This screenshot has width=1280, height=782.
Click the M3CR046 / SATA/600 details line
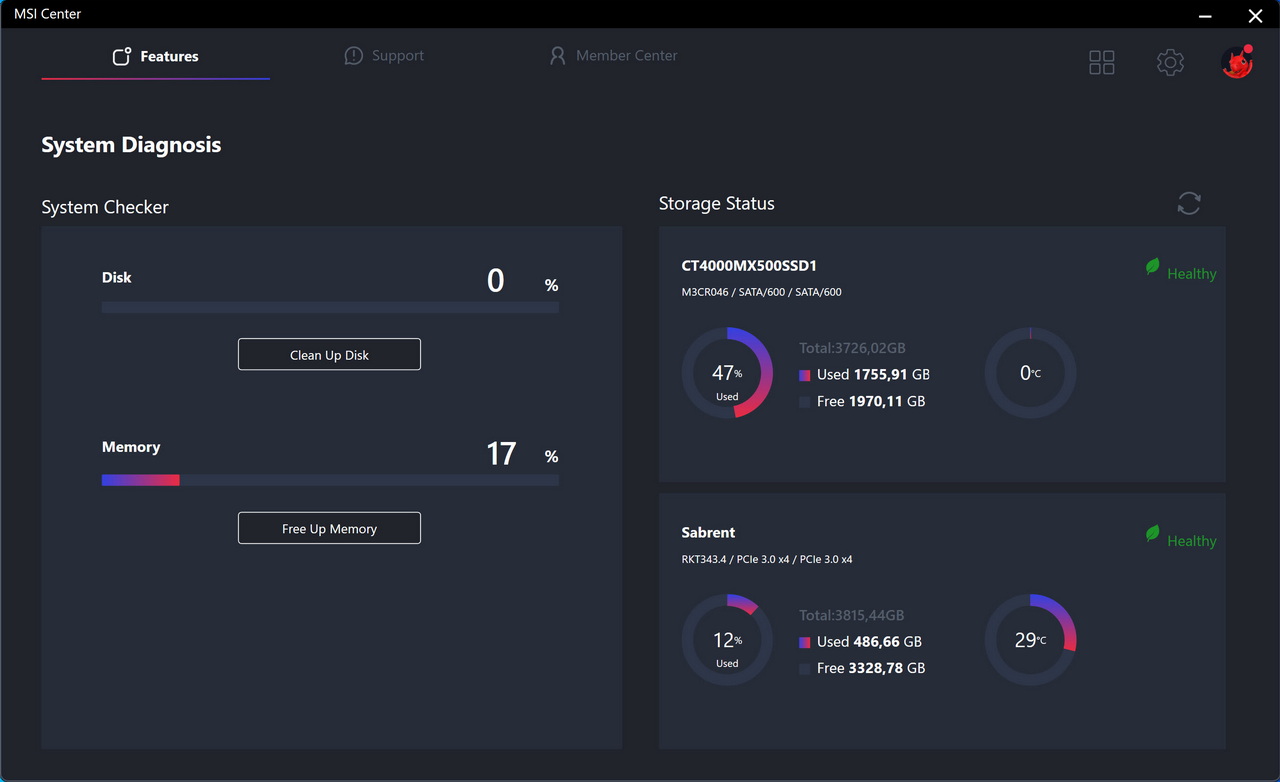761,292
